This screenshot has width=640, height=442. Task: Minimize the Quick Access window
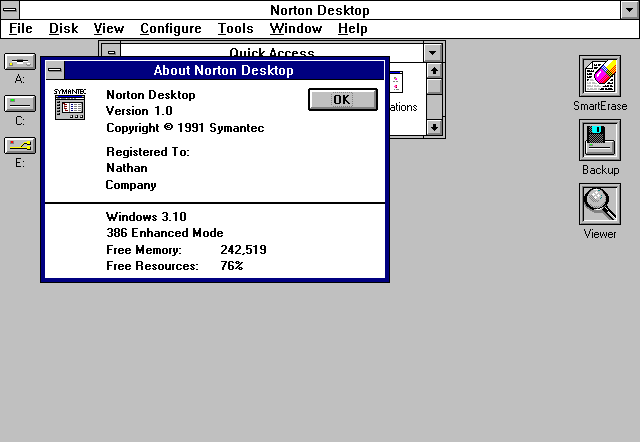point(433,53)
